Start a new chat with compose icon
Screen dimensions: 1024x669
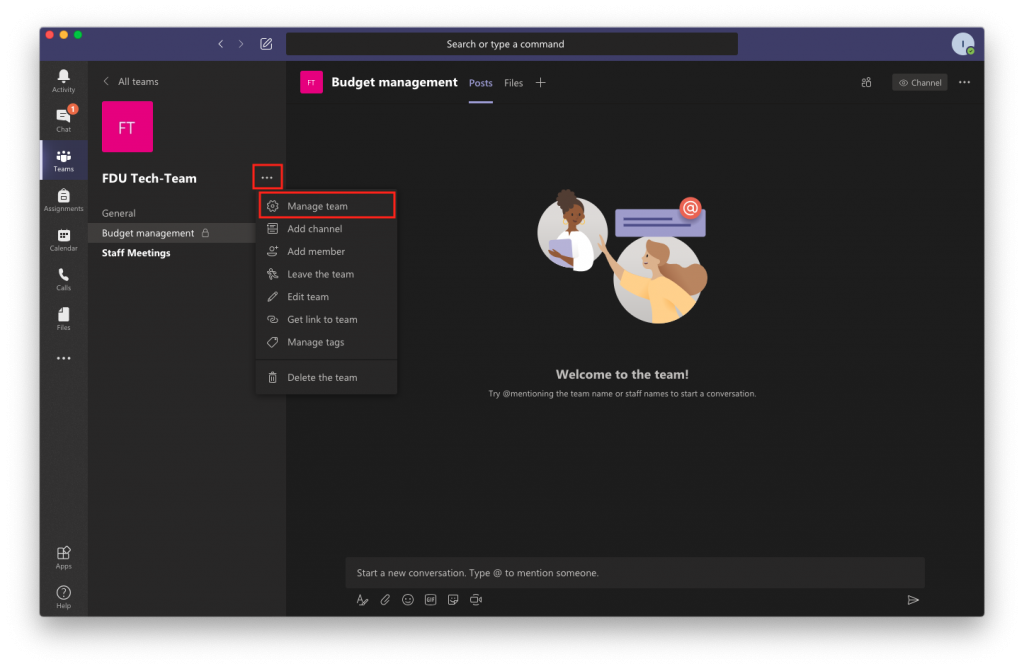click(266, 44)
